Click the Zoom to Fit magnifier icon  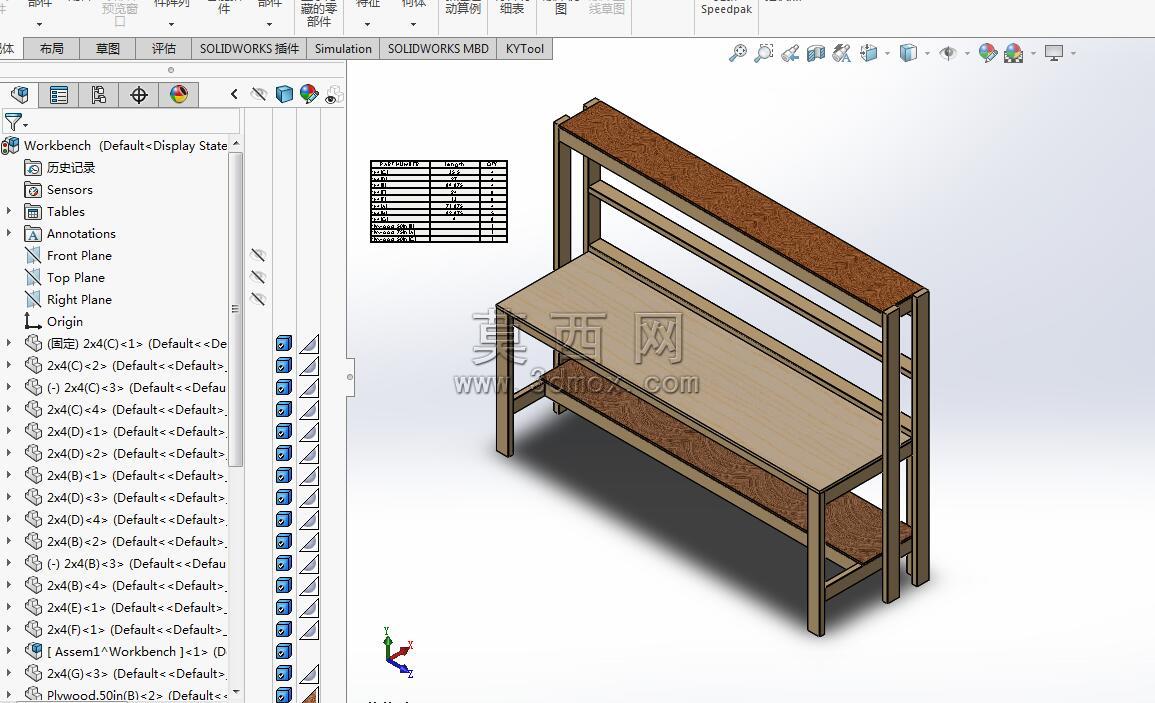click(x=737, y=53)
